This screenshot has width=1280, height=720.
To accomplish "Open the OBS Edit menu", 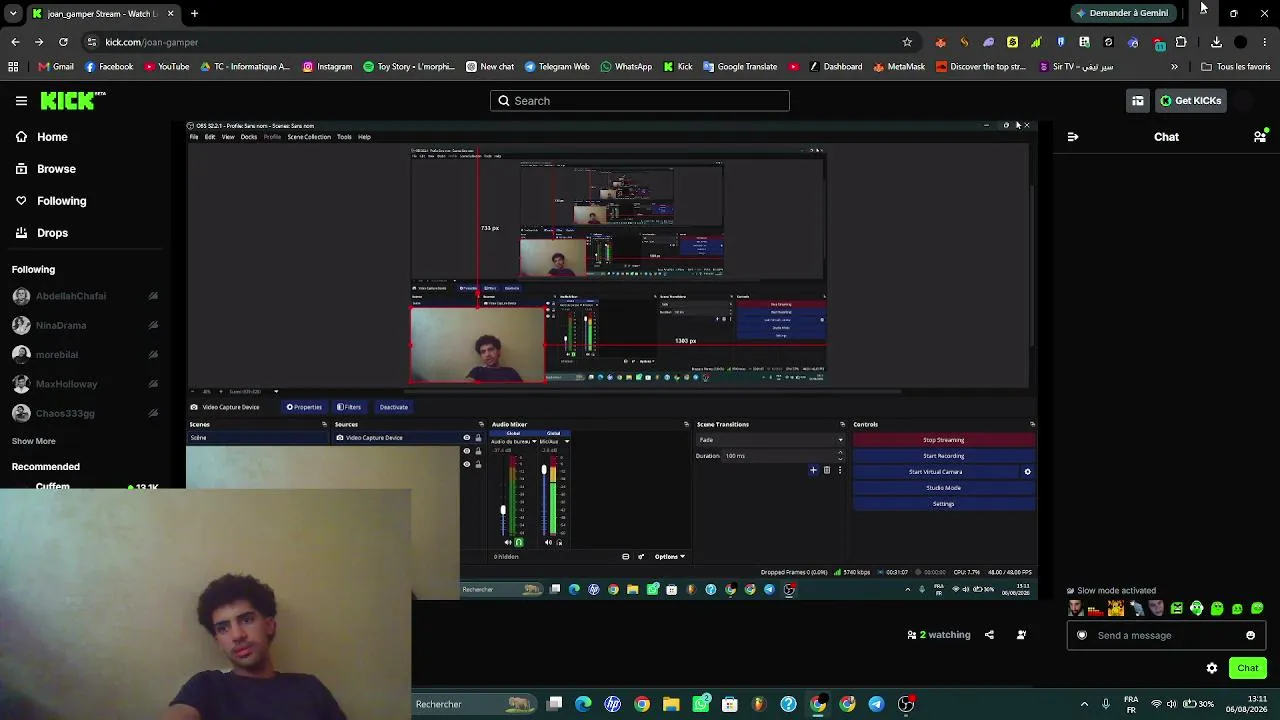I will [x=210, y=137].
